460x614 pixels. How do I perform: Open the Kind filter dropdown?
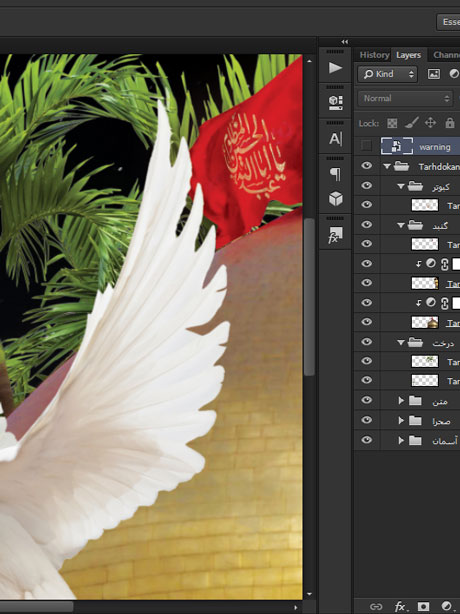[387, 74]
